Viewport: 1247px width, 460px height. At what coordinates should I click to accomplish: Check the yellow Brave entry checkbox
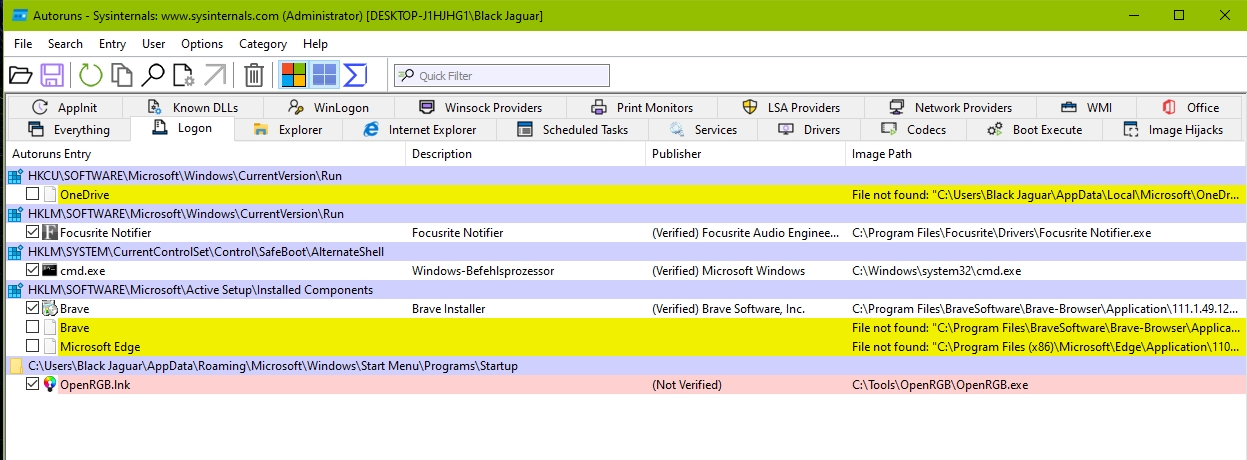[33, 328]
